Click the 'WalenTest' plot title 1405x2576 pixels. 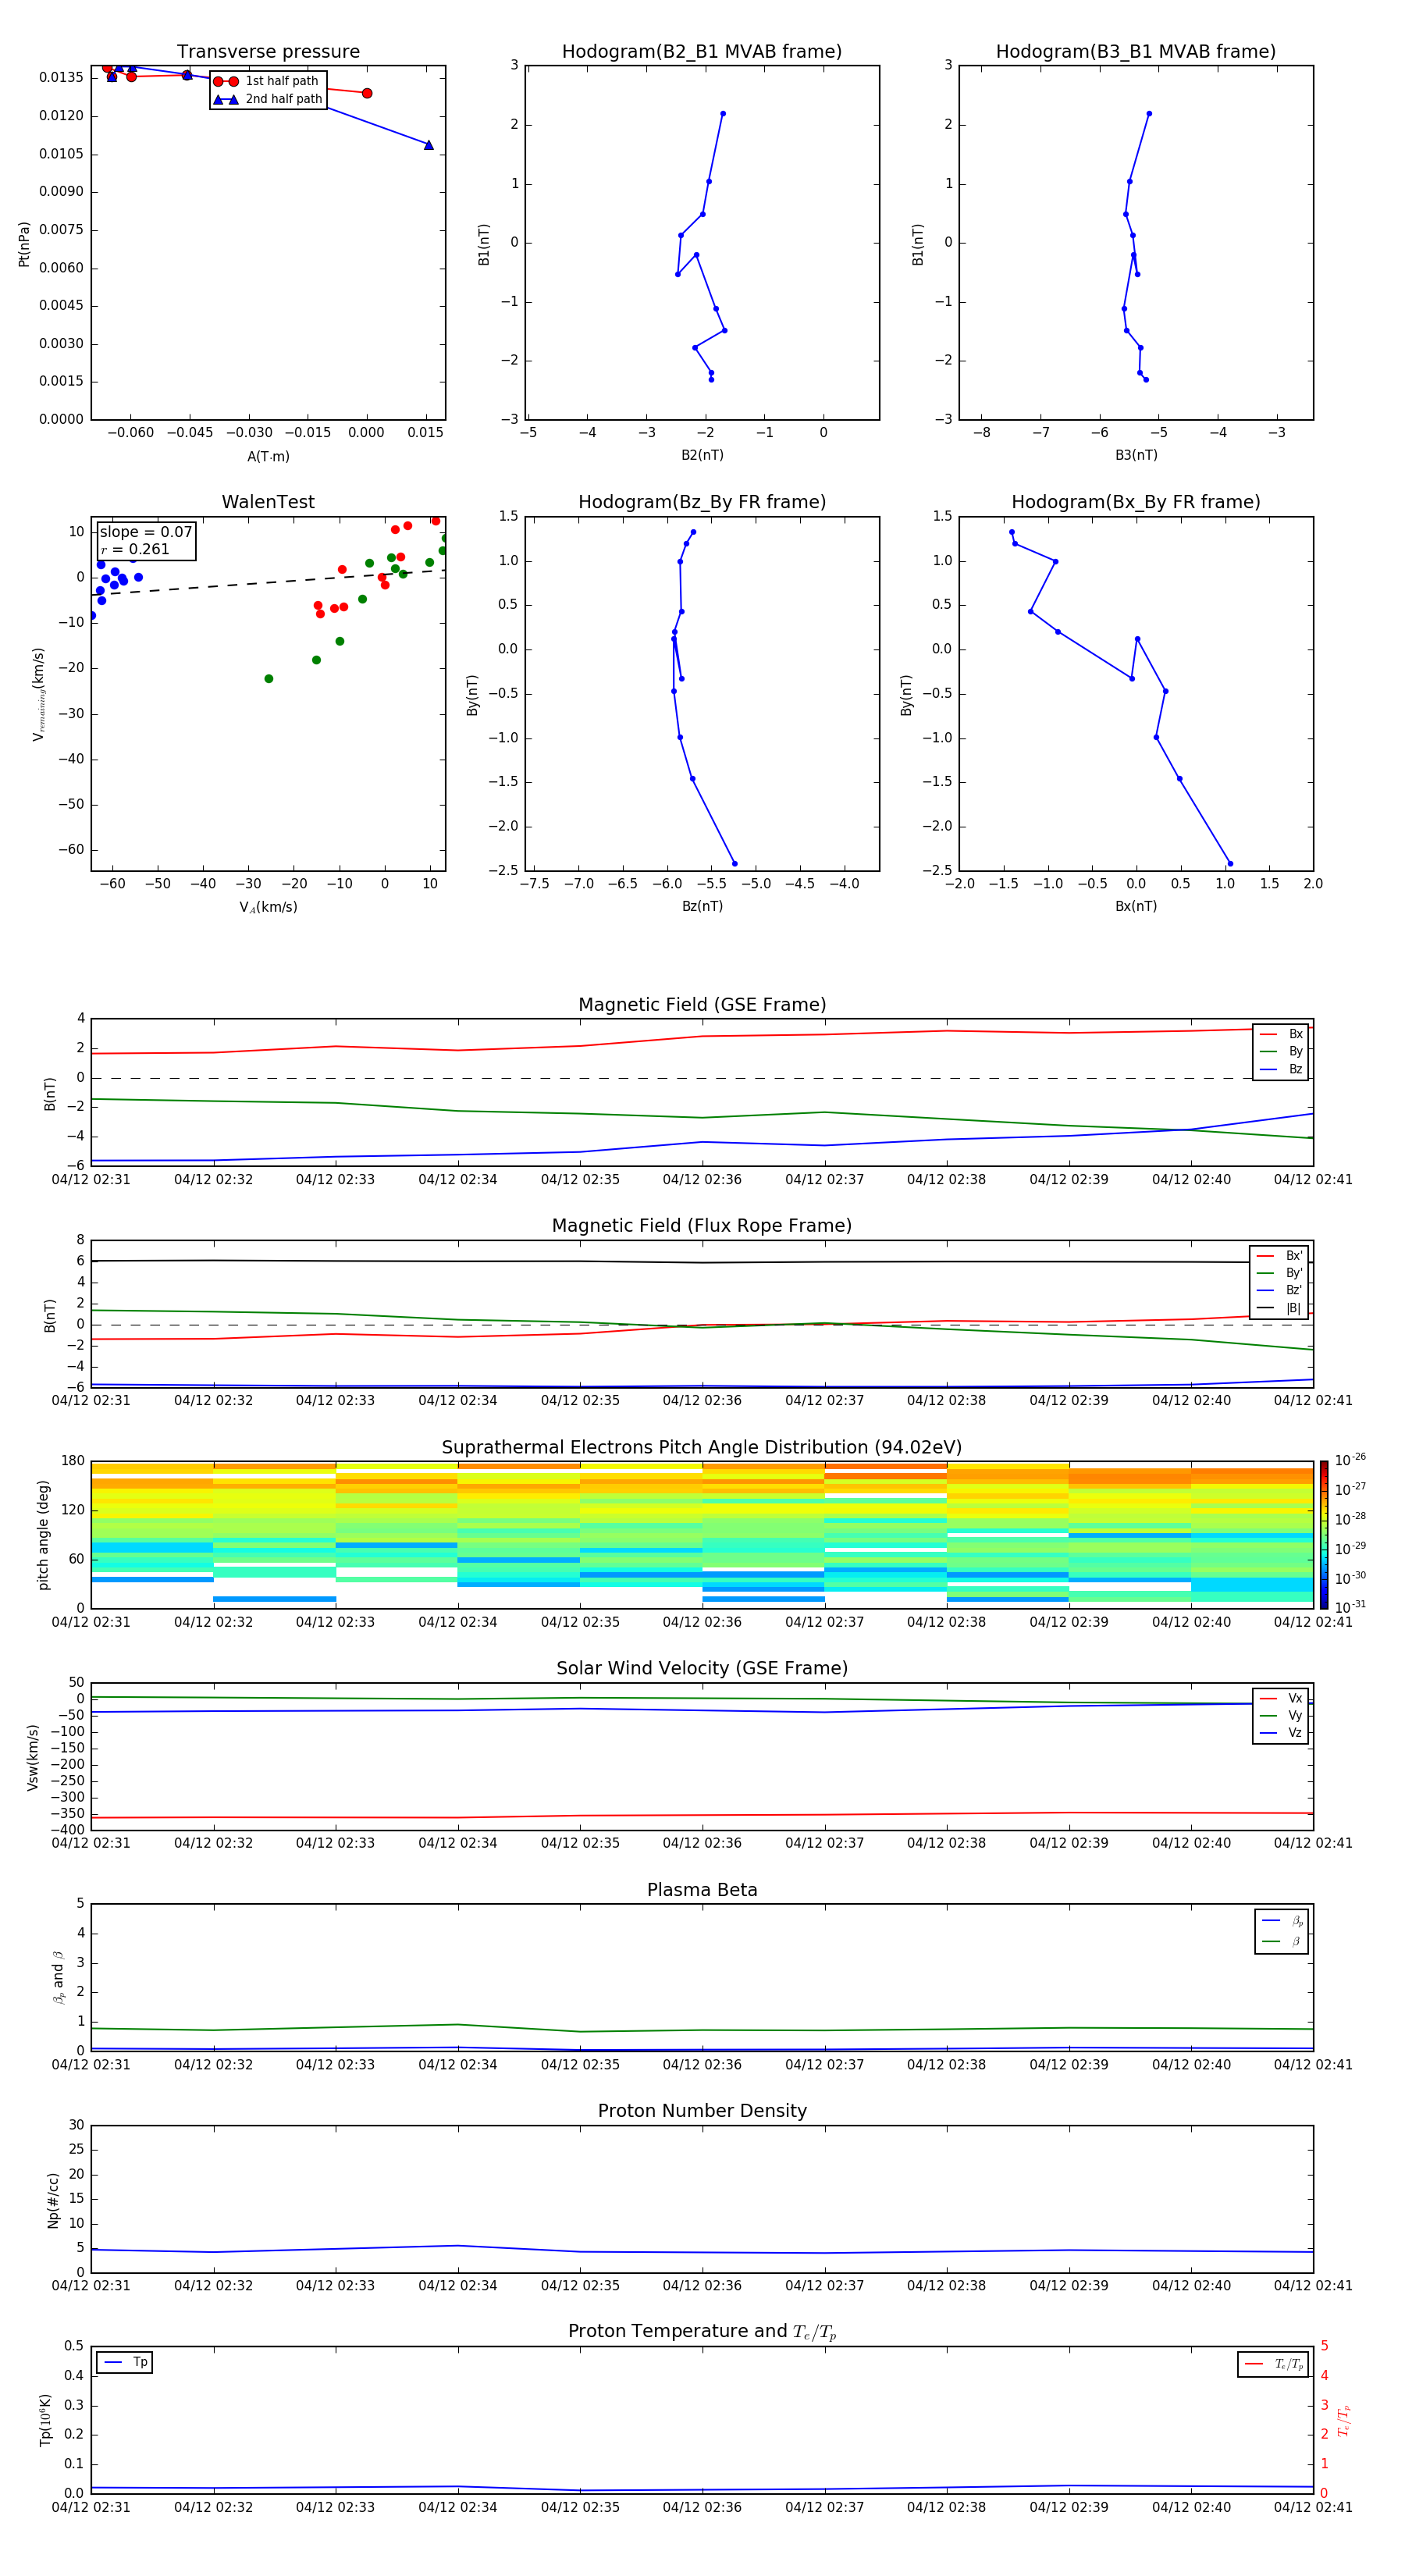point(268,502)
